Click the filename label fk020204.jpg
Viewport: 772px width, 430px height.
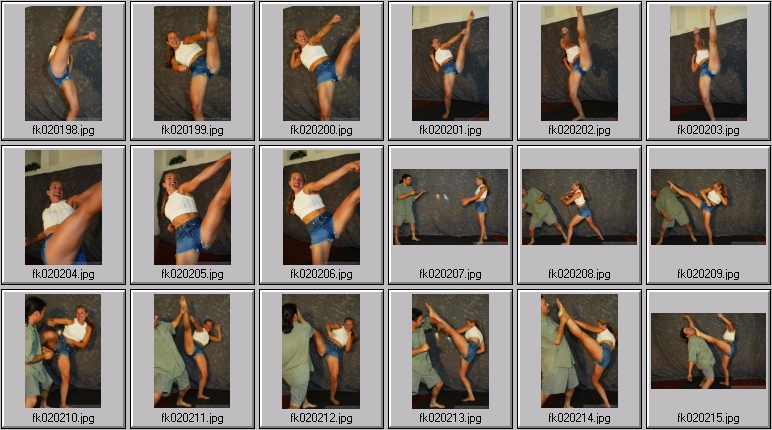tap(64, 274)
